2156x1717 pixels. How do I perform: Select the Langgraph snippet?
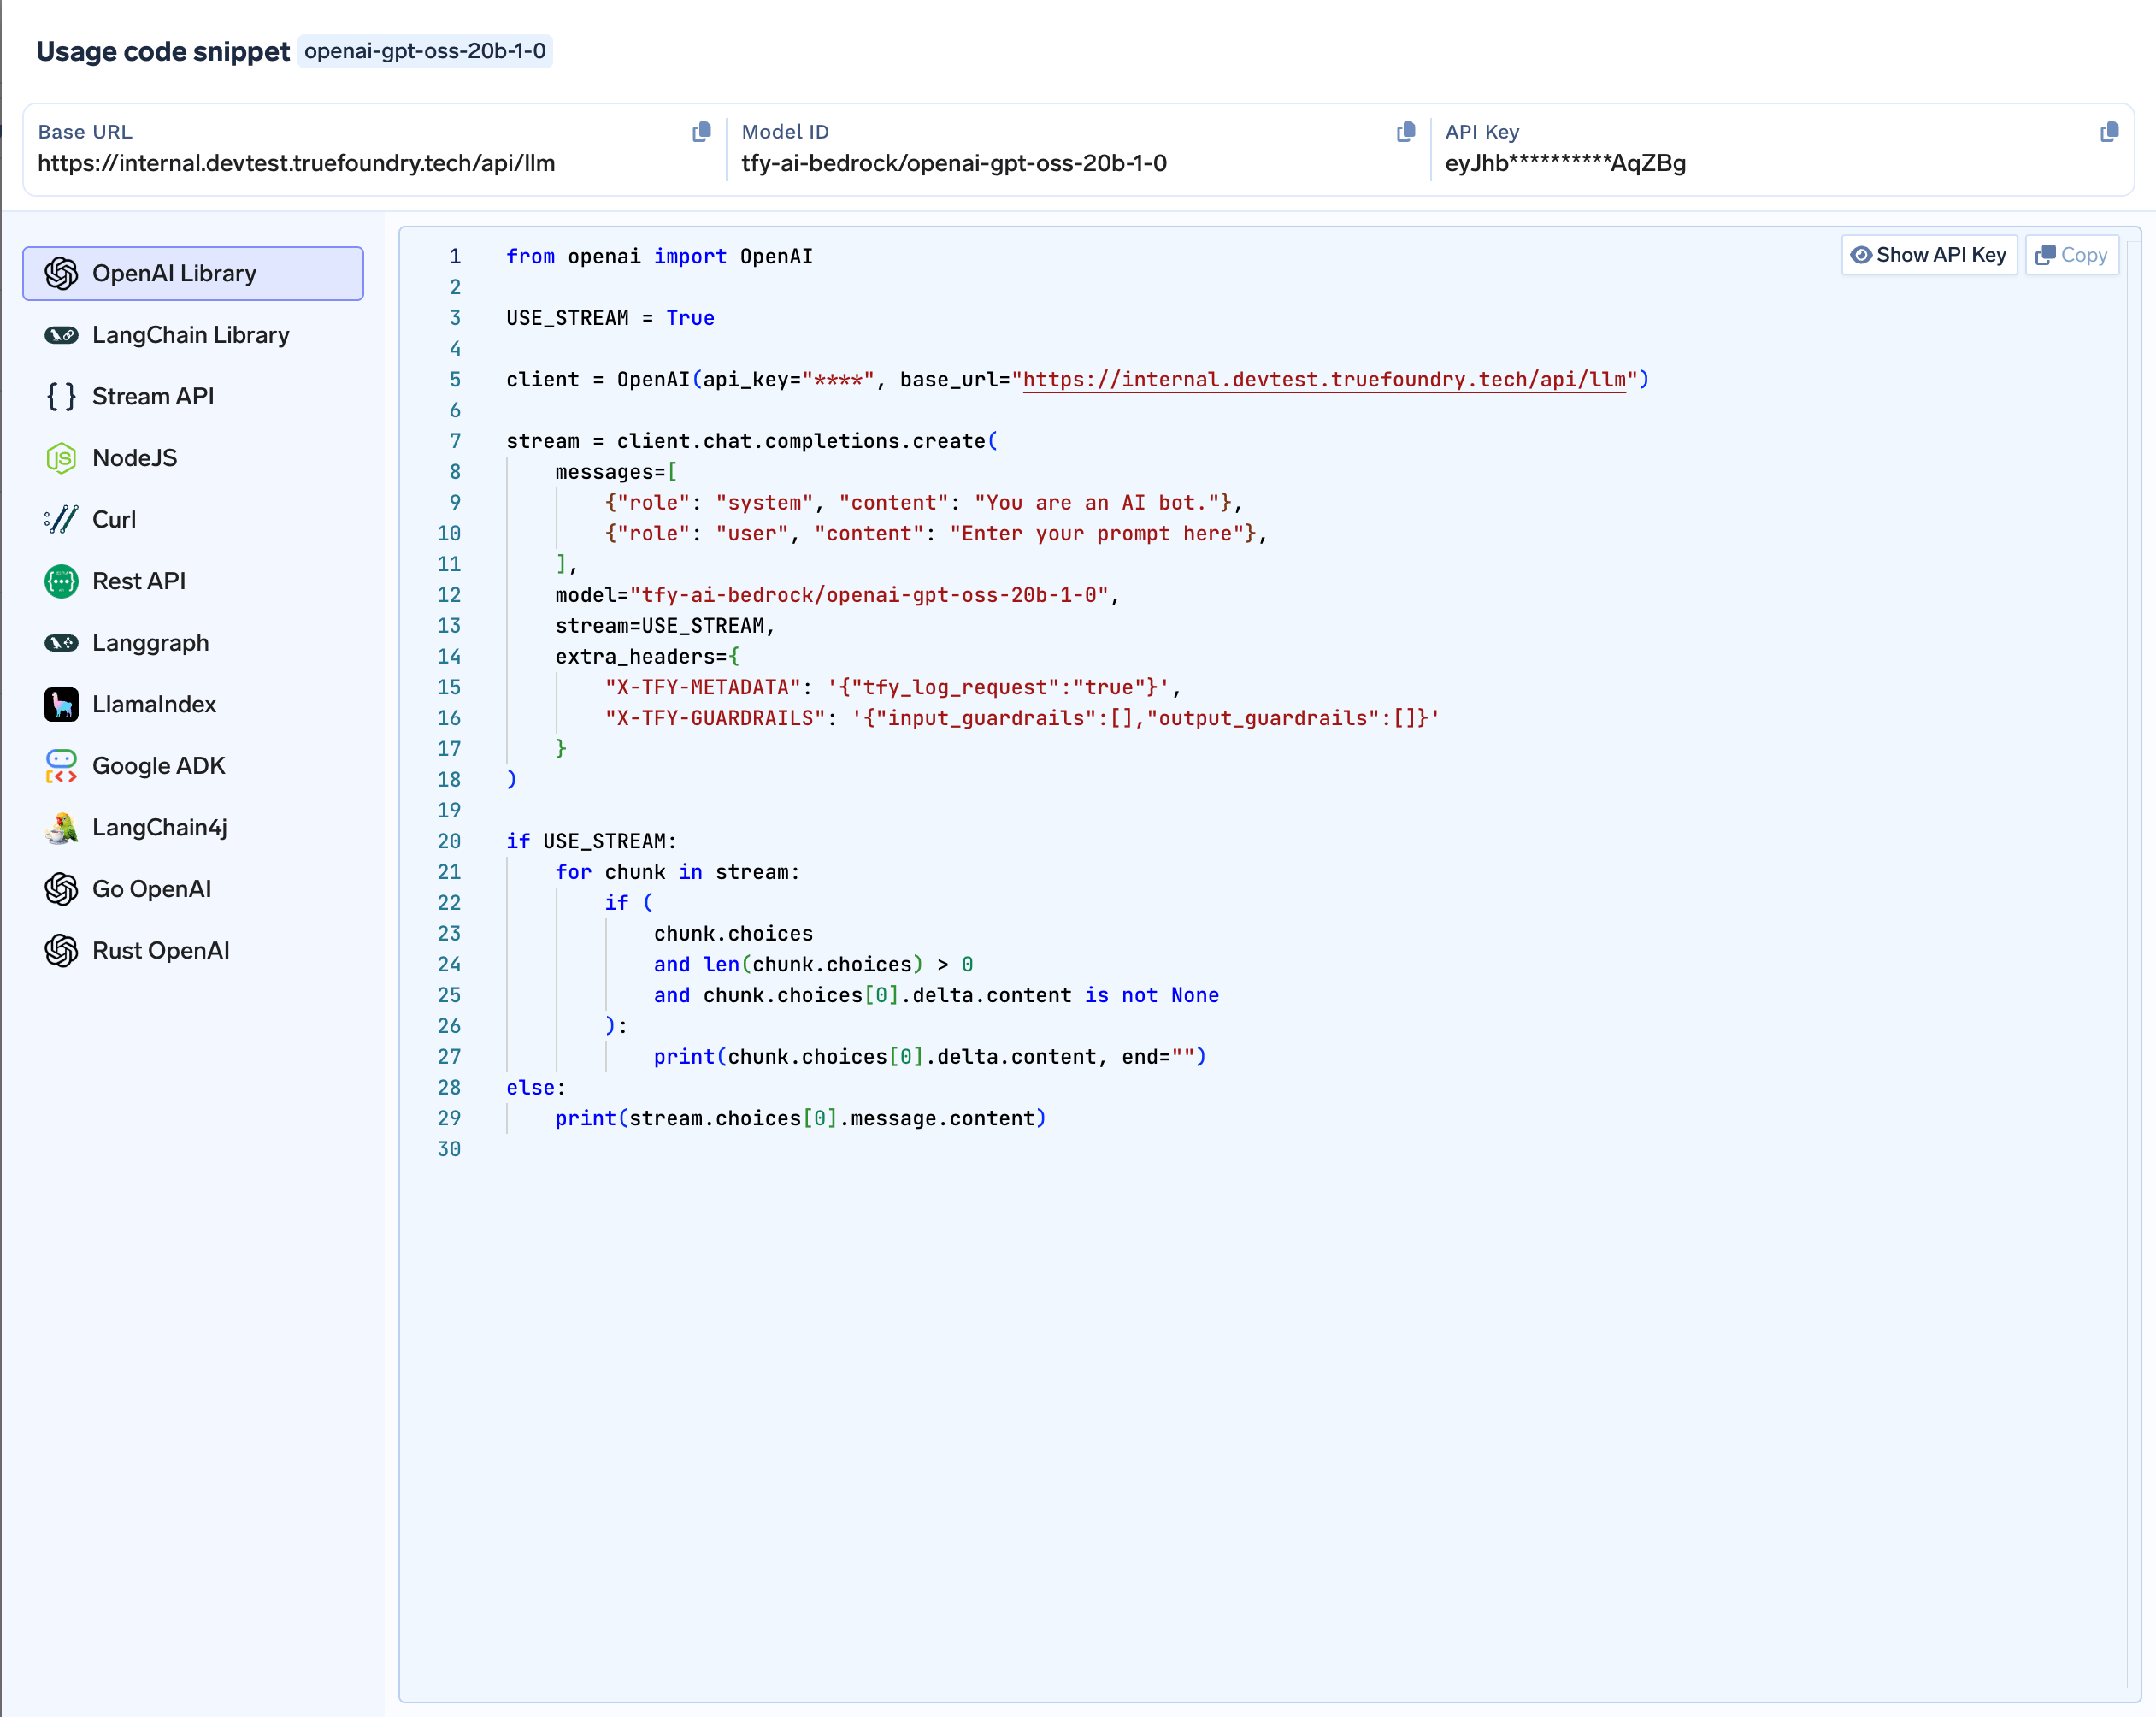[x=193, y=643]
